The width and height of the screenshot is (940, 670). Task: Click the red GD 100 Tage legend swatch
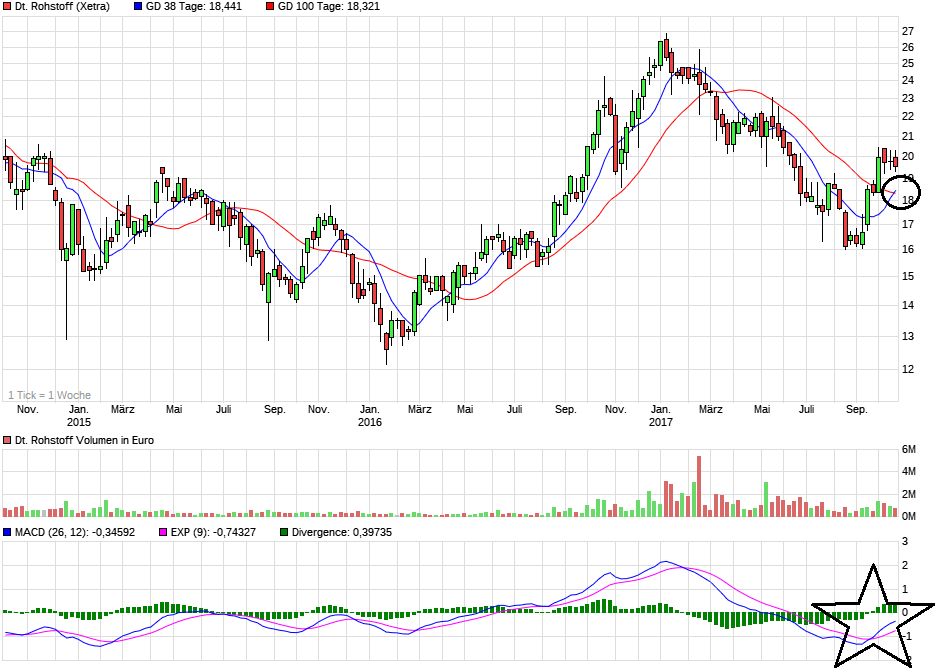pyautogui.click(x=270, y=7)
